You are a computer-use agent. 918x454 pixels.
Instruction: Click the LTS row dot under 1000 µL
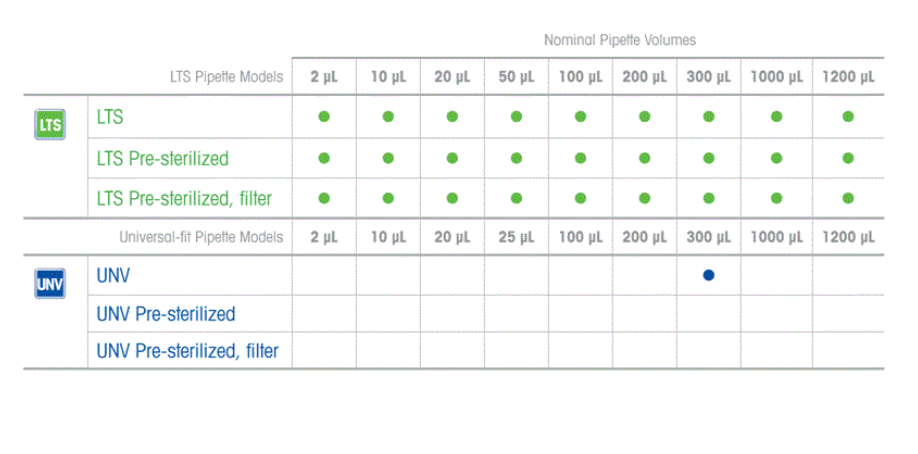(x=776, y=117)
